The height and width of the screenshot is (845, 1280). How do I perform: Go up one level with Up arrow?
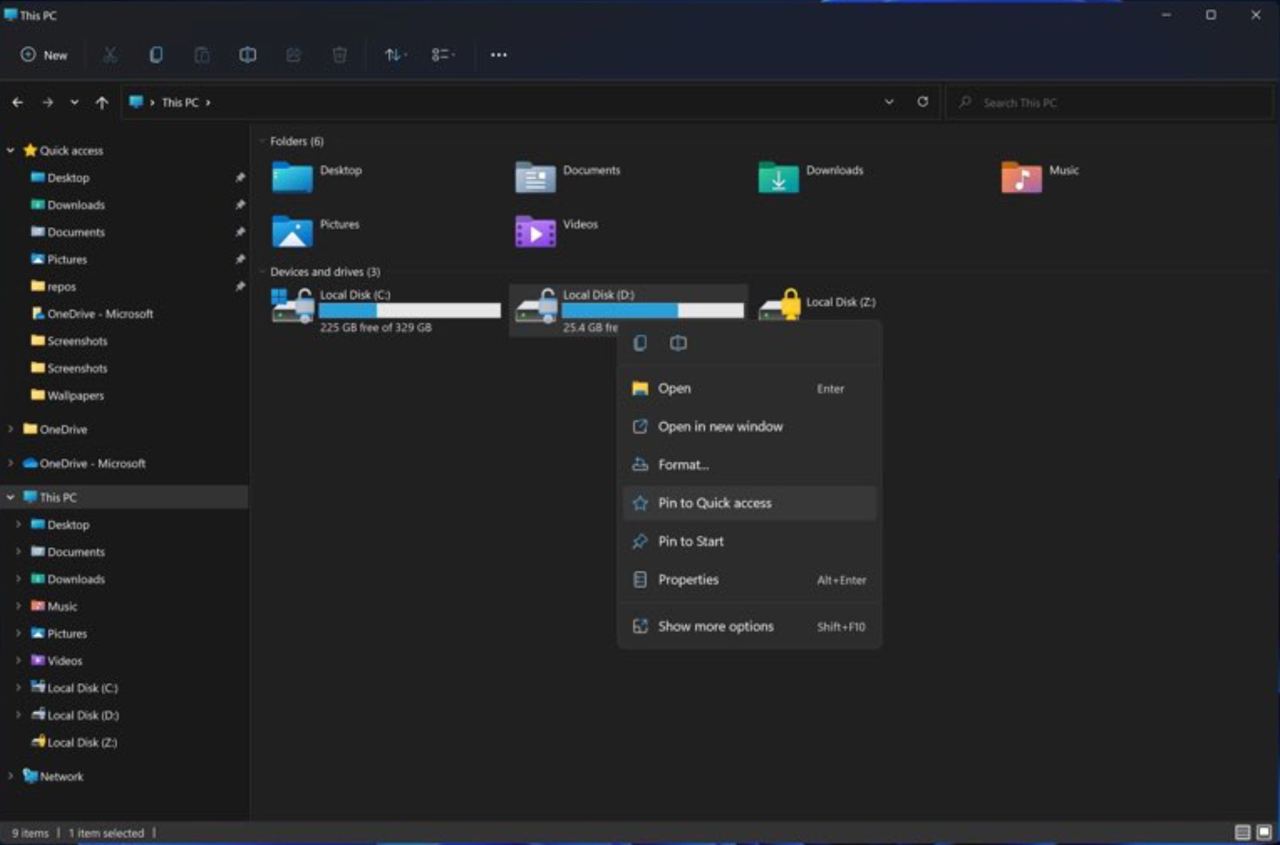tap(101, 102)
